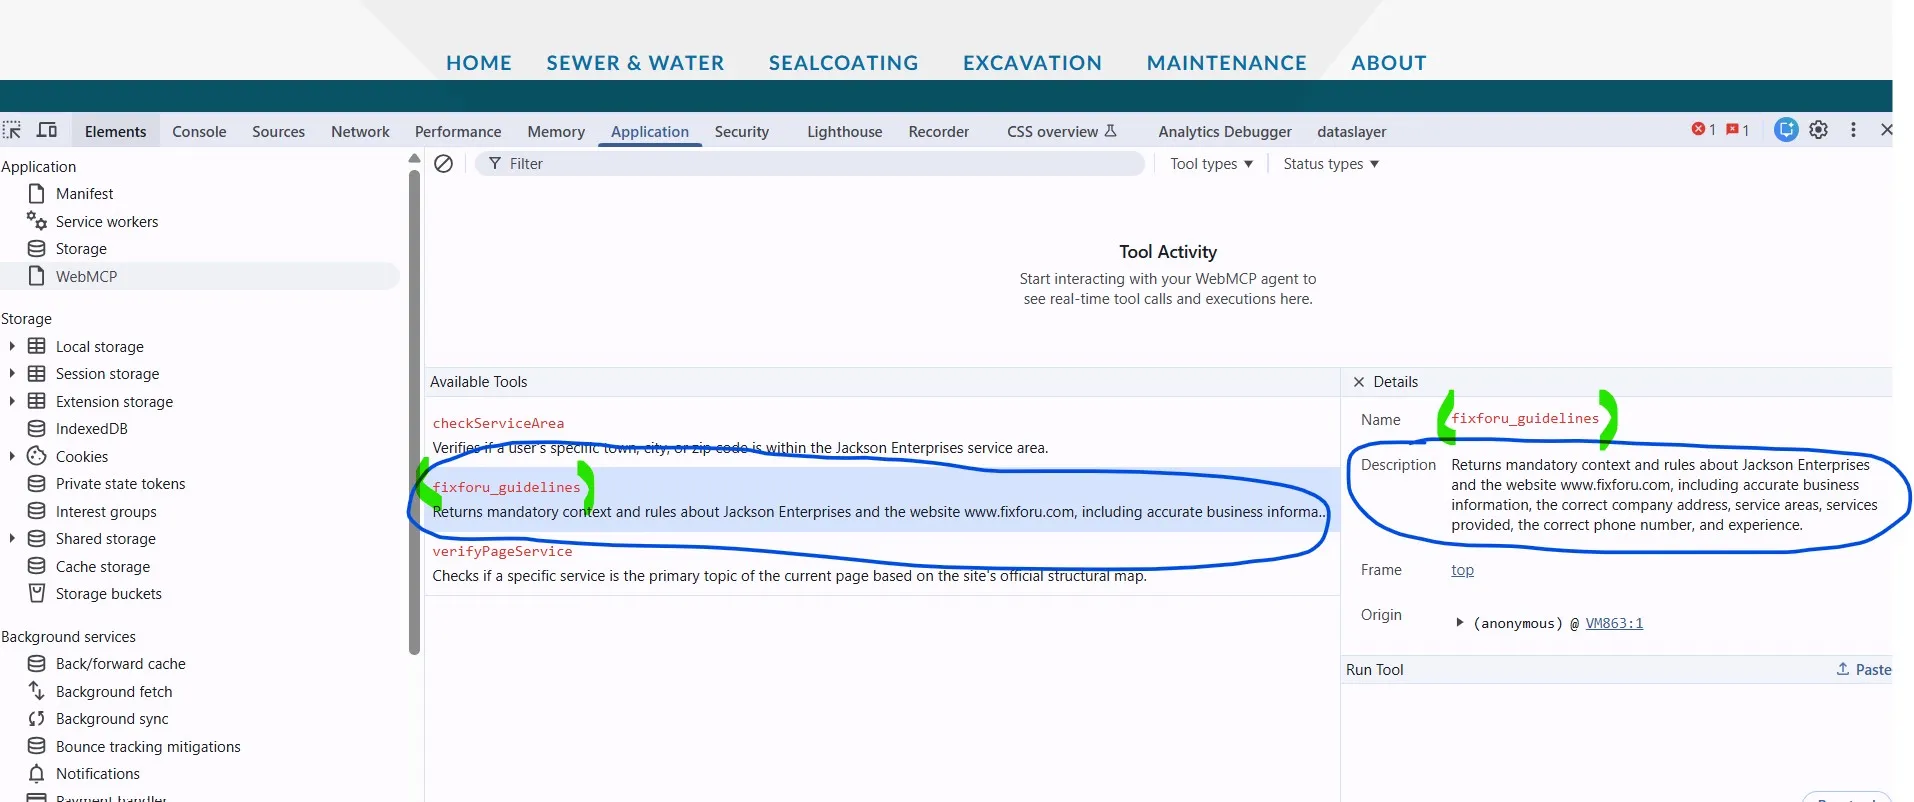Open the Security tab
The image size is (1914, 802).
pos(742,131)
